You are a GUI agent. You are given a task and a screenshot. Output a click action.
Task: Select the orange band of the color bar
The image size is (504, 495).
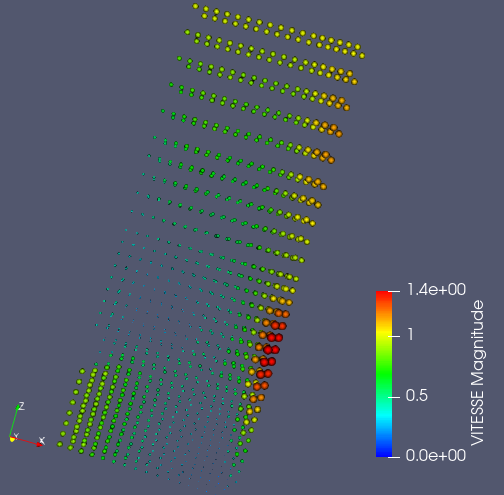[x=384, y=315]
